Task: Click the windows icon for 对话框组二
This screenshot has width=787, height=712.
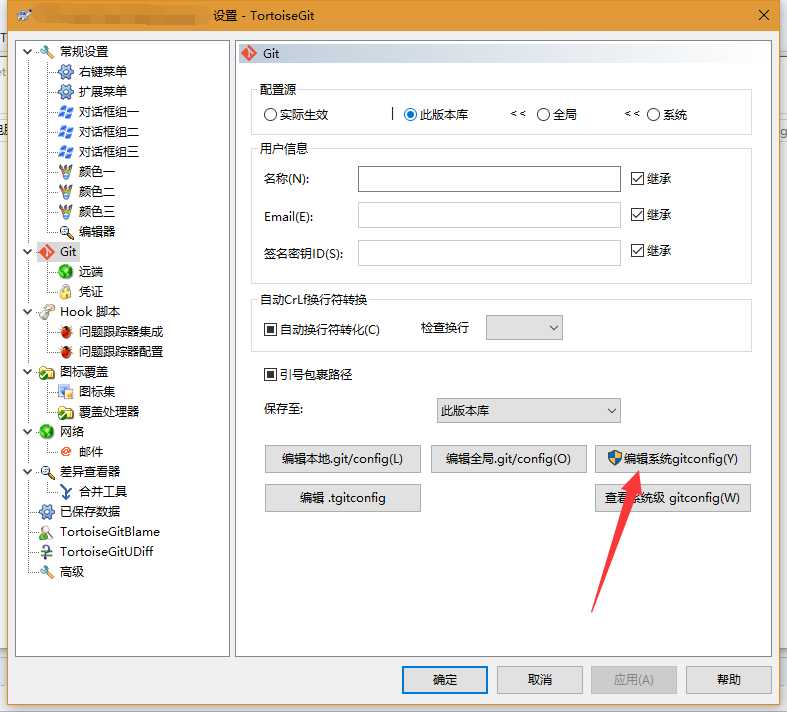Action: click(66, 132)
